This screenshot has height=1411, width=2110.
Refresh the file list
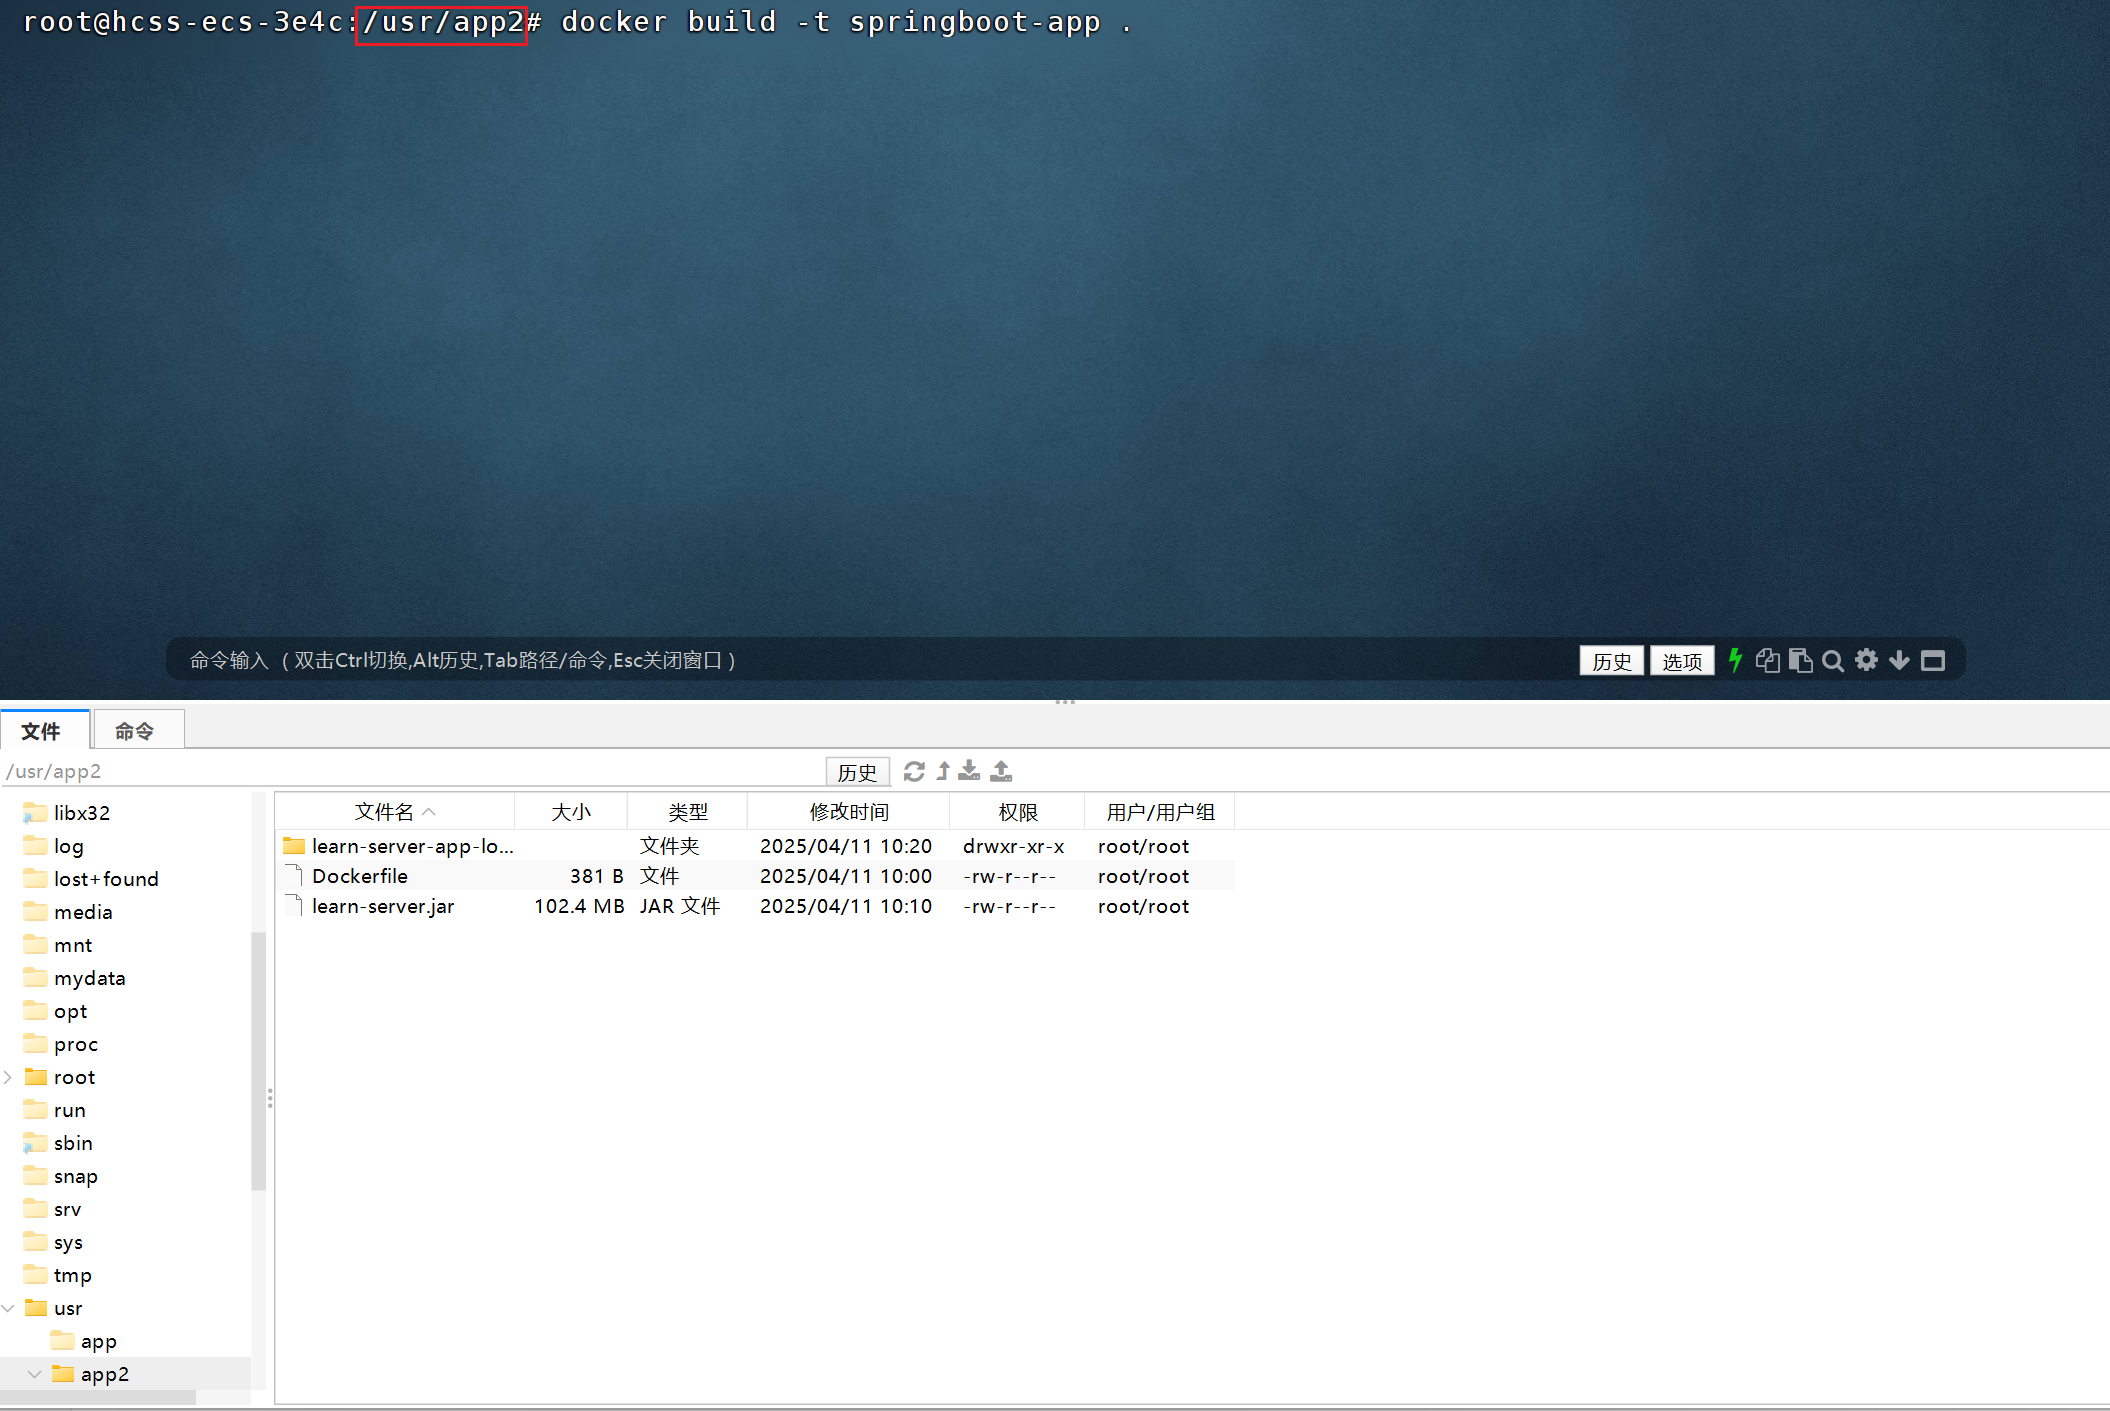[914, 771]
